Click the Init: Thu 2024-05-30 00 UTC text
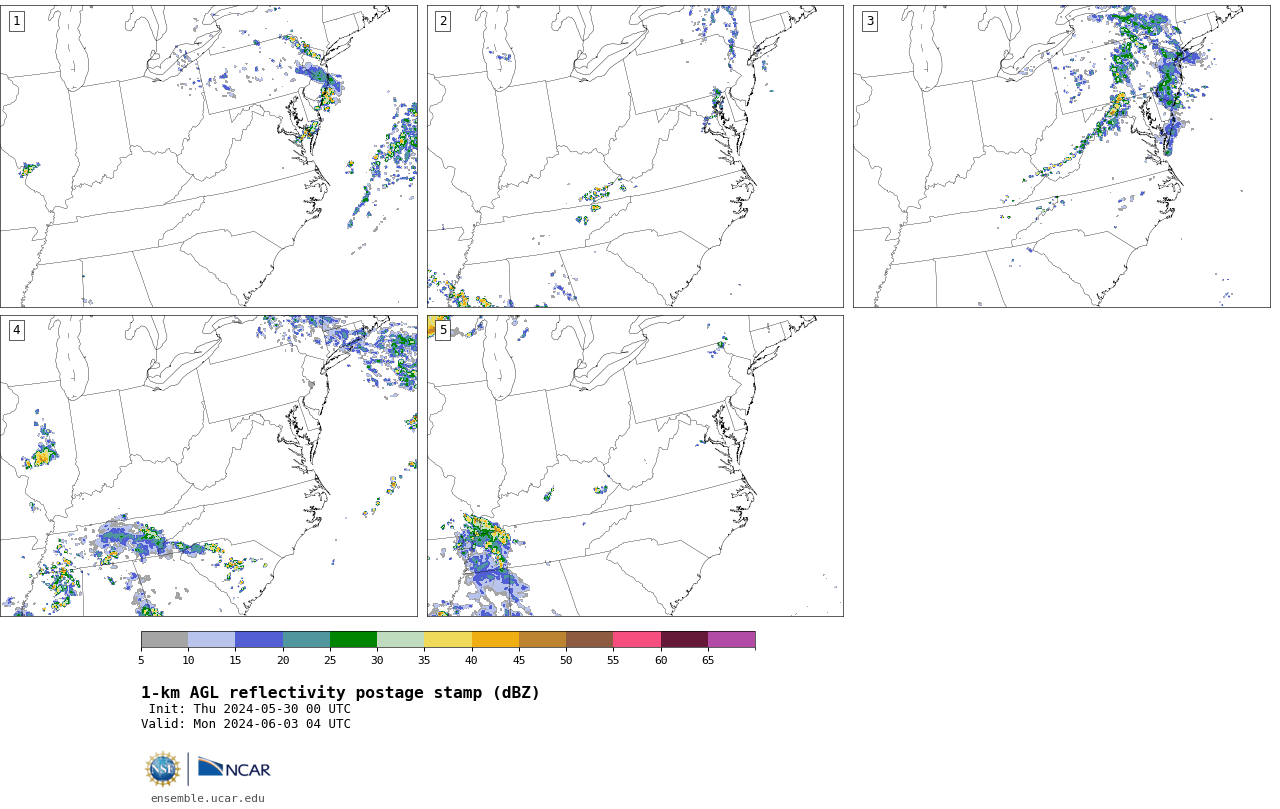The width and height of the screenshot is (1280, 809). 250,709
